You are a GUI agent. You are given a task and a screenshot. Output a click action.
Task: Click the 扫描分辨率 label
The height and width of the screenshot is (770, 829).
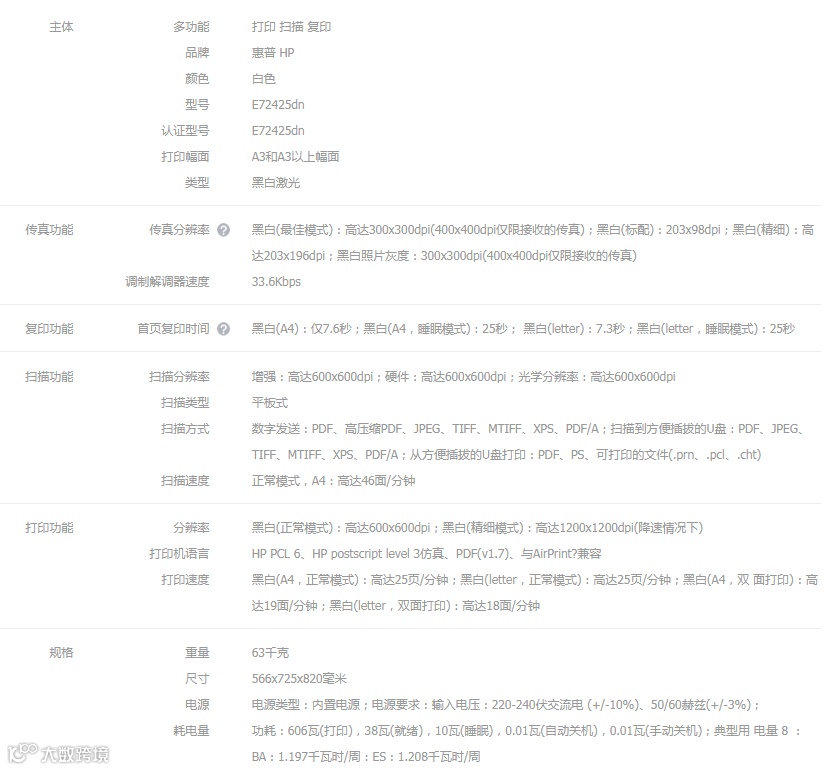[179, 377]
